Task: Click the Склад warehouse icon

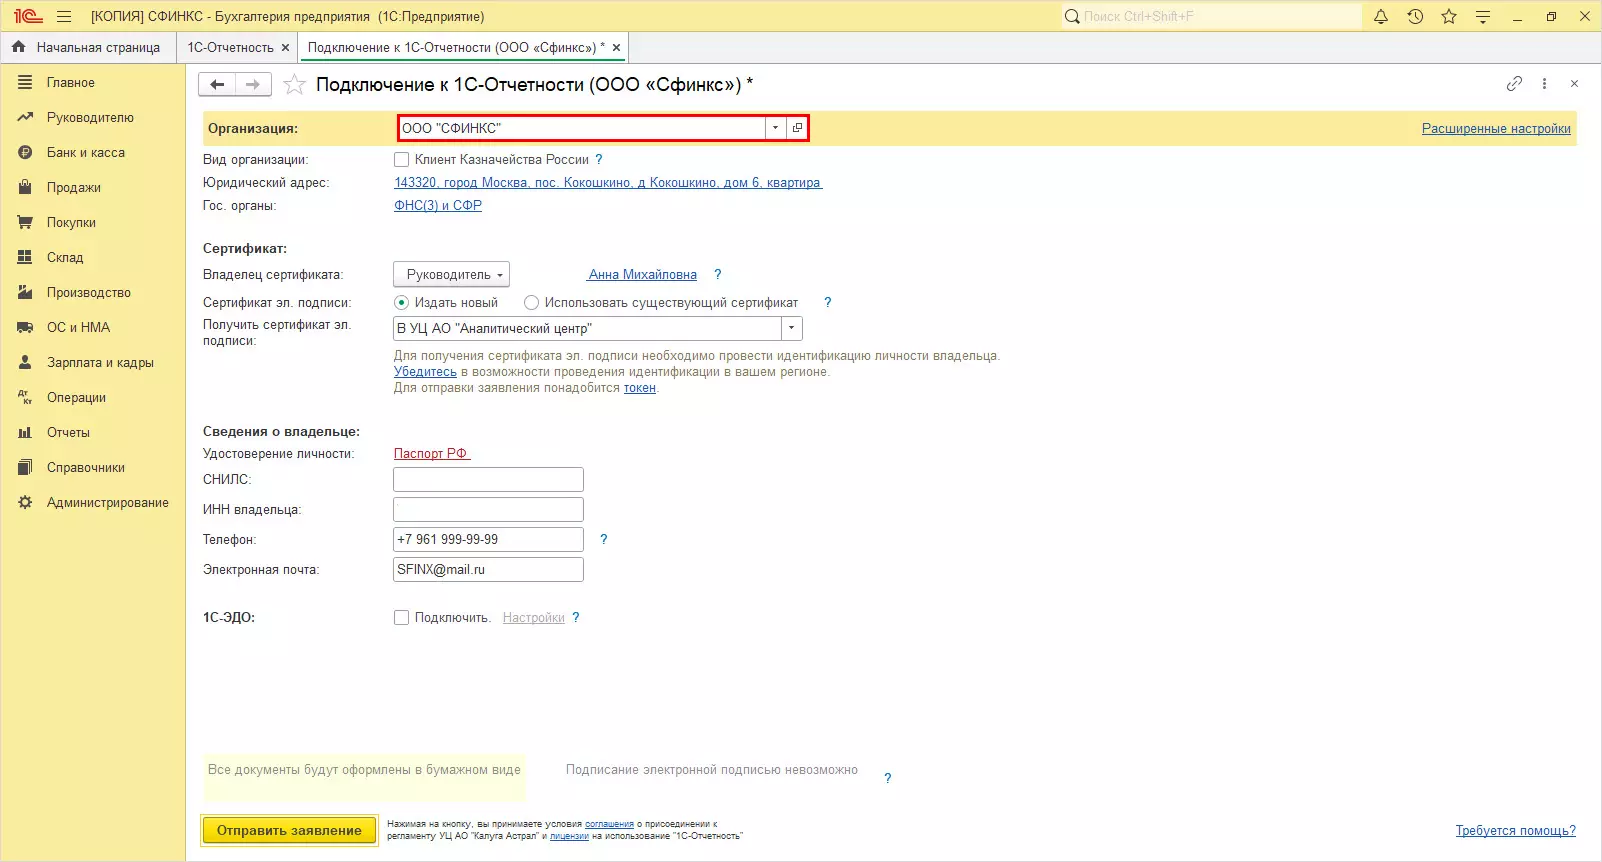Action: (25, 257)
